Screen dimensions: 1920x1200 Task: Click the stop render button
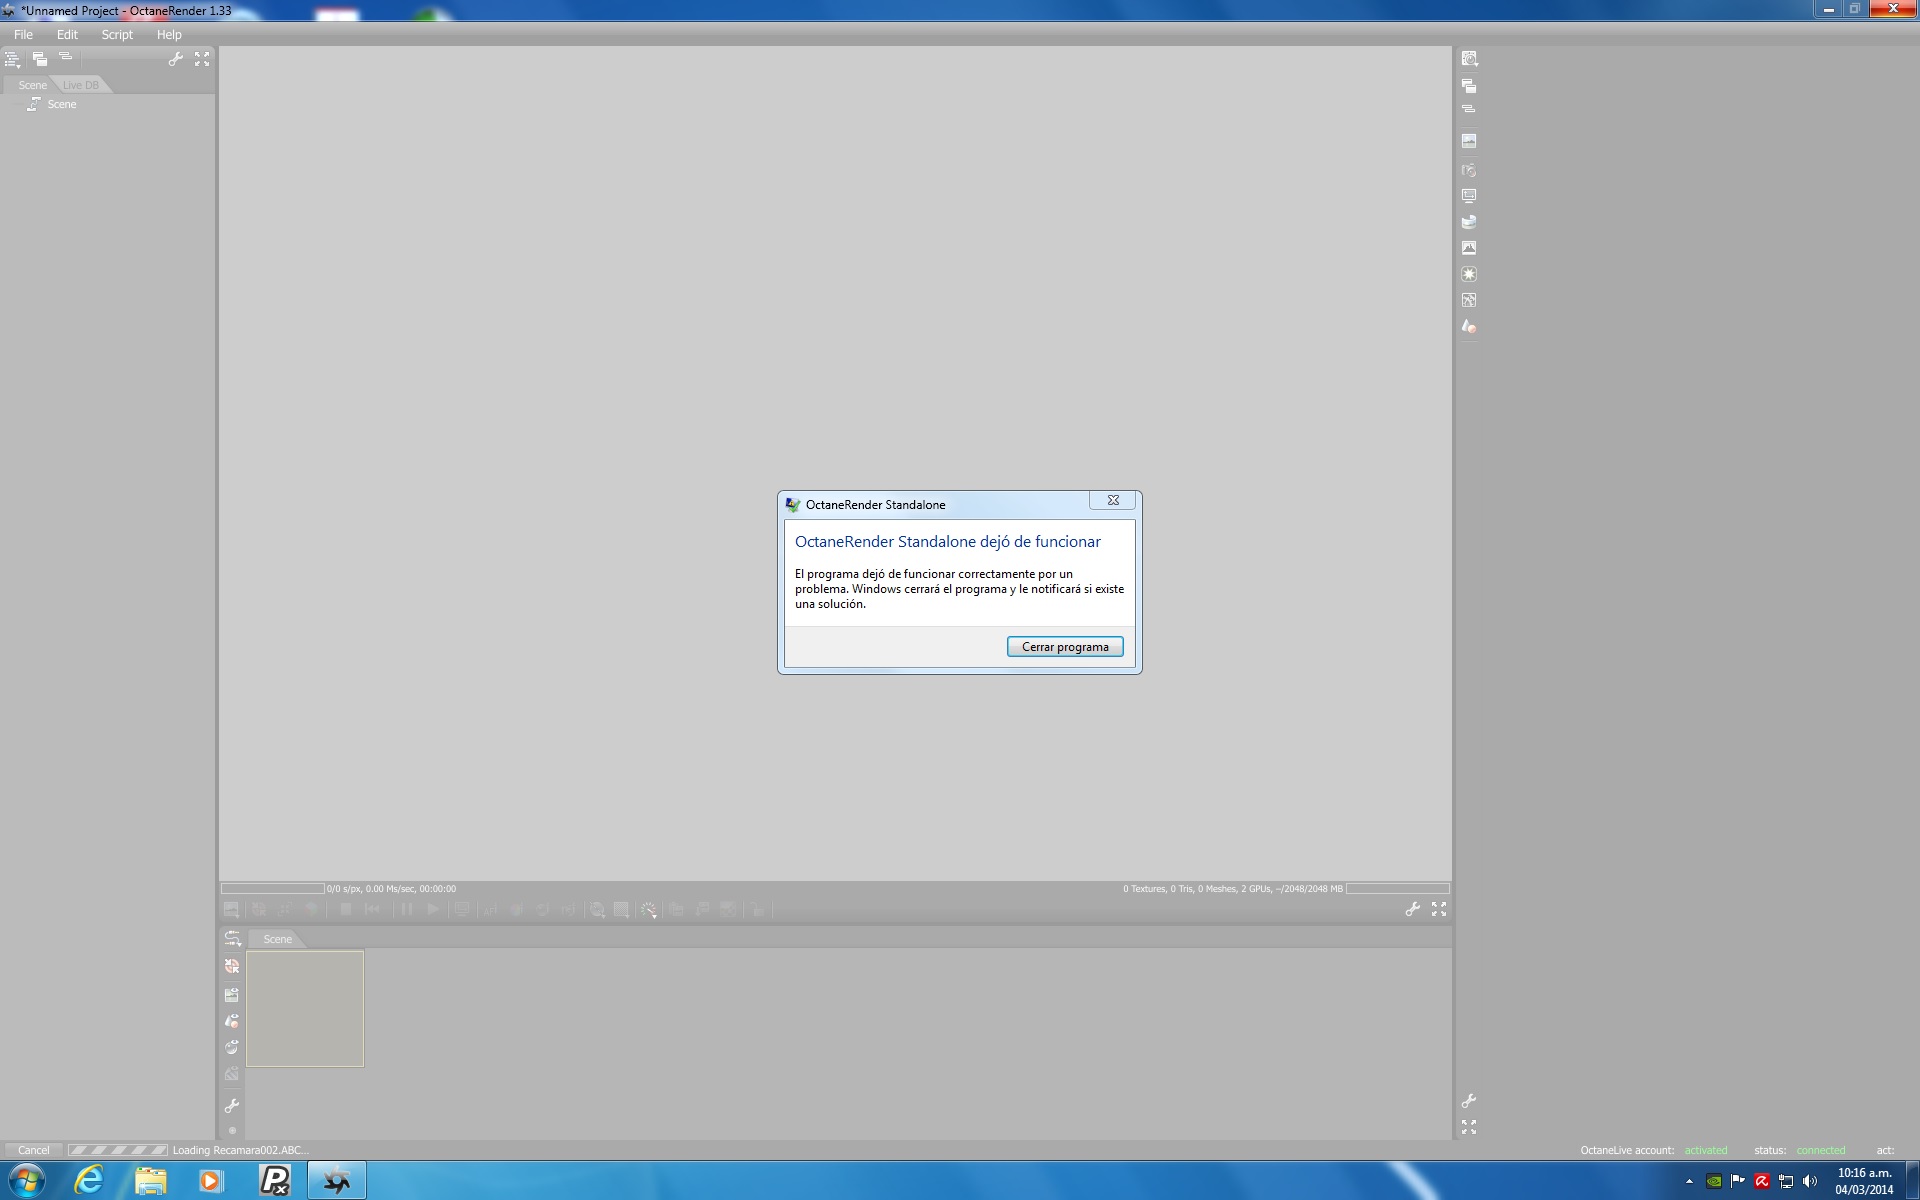[346, 909]
